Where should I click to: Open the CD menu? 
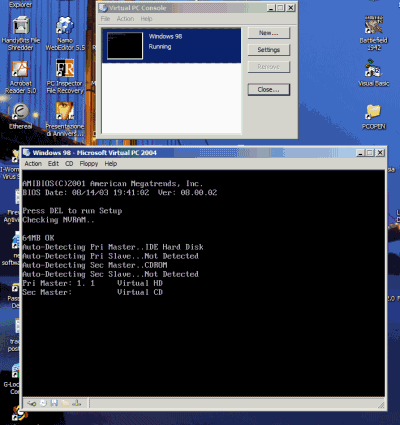(x=69, y=164)
